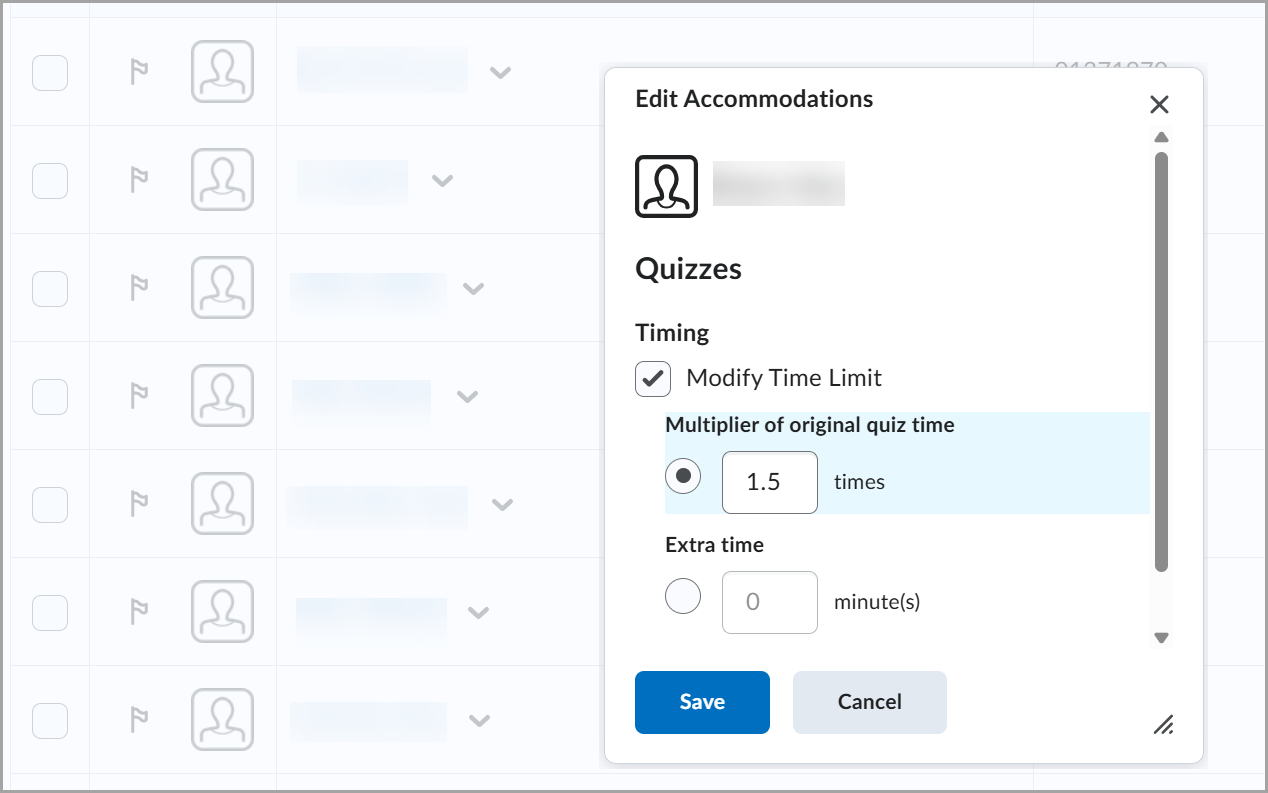The width and height of the screenshot is (1268, 793).
Task: Expand the context dropdown for the fourth learner
Action: click(467, 396)
